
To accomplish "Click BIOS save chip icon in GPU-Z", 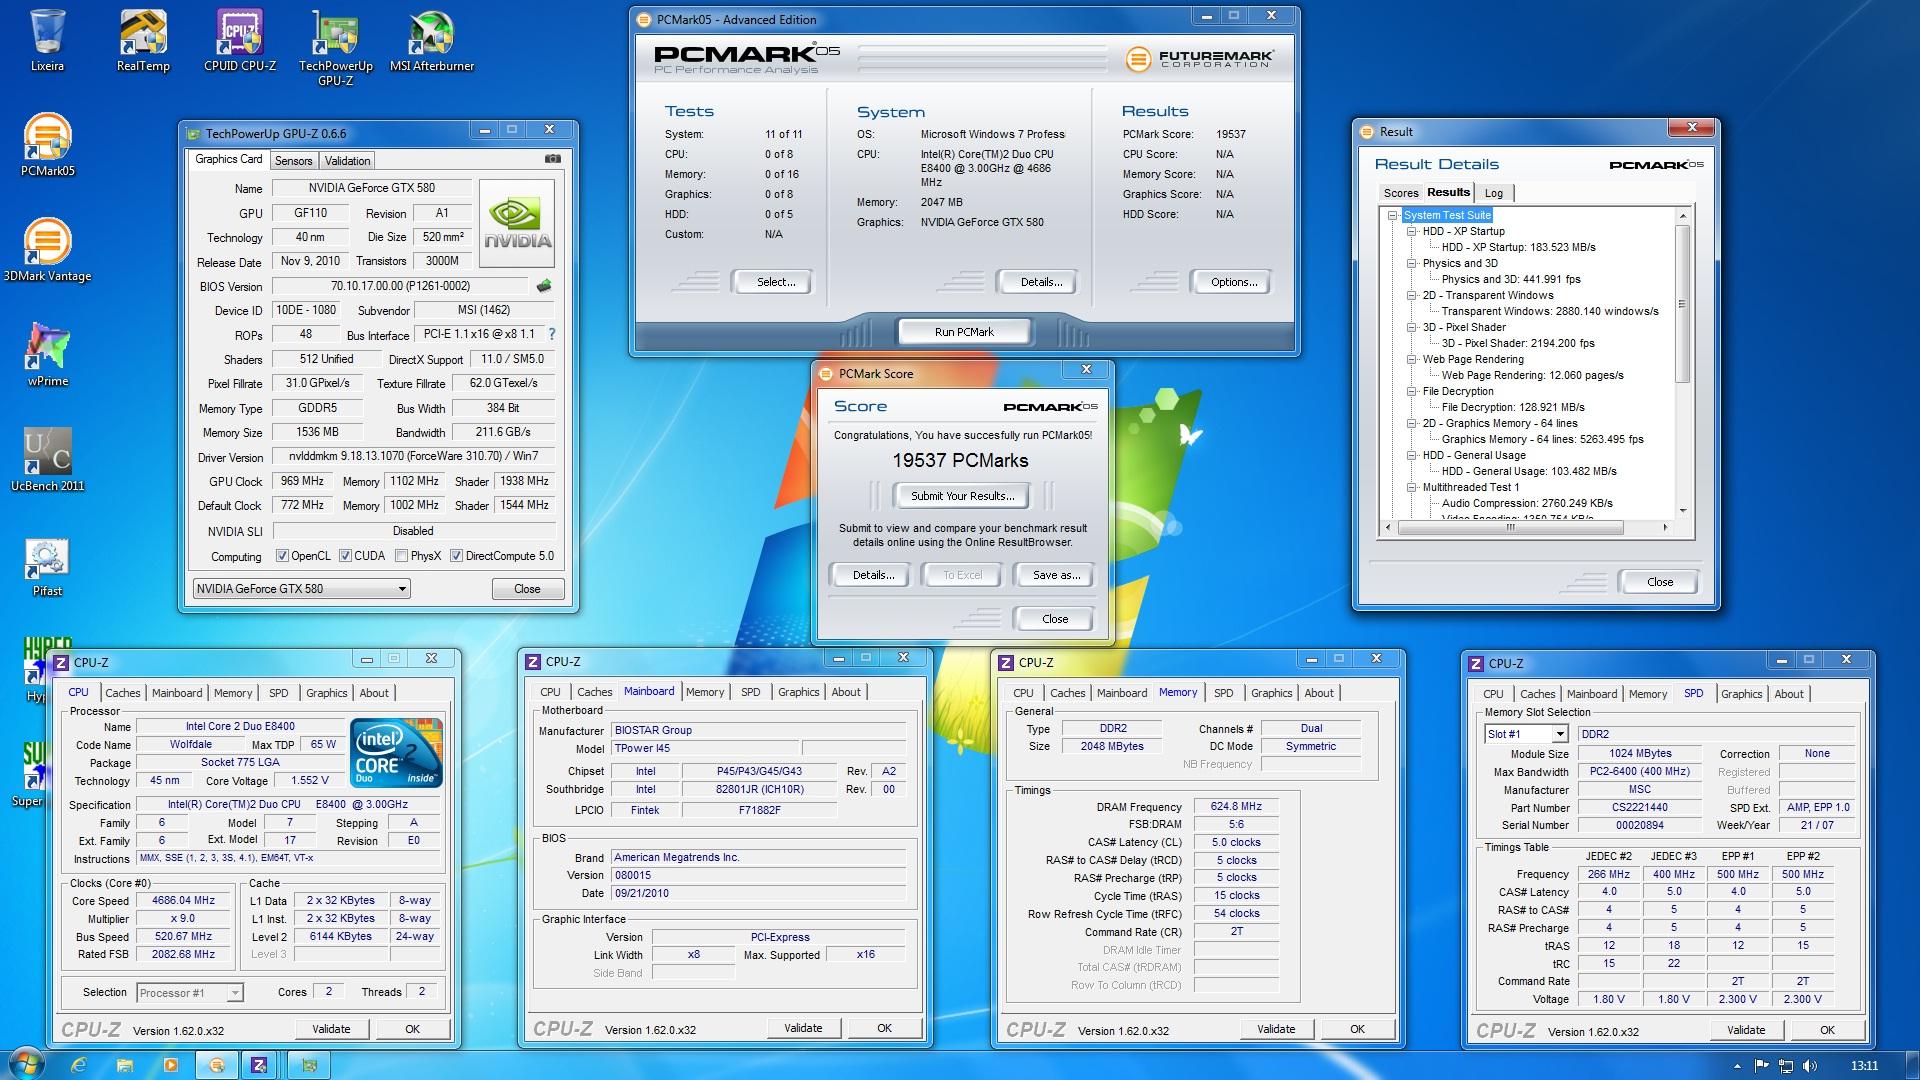I will click(544, 286).
